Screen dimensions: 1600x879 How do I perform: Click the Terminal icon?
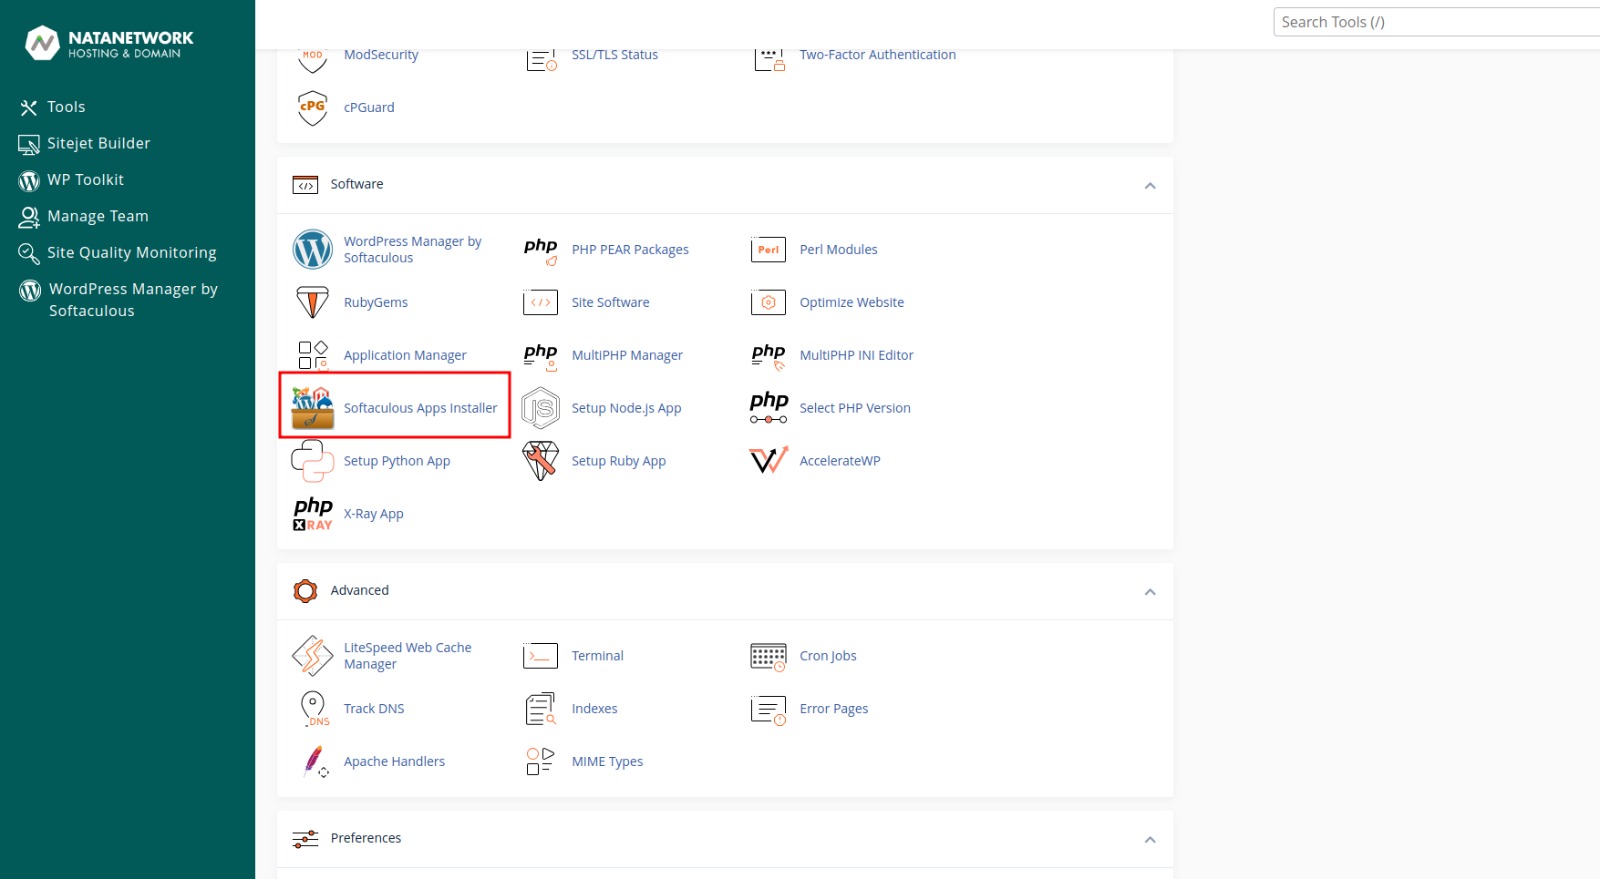540,656
